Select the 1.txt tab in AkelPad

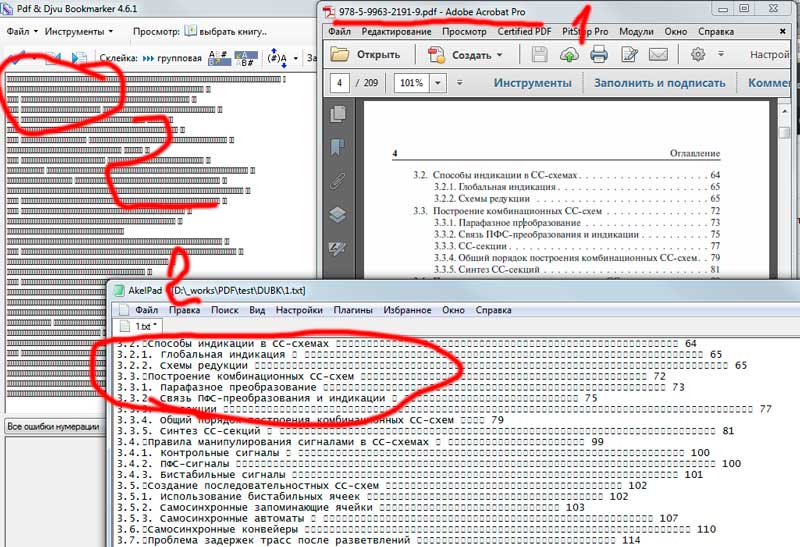tap(140, 326)
